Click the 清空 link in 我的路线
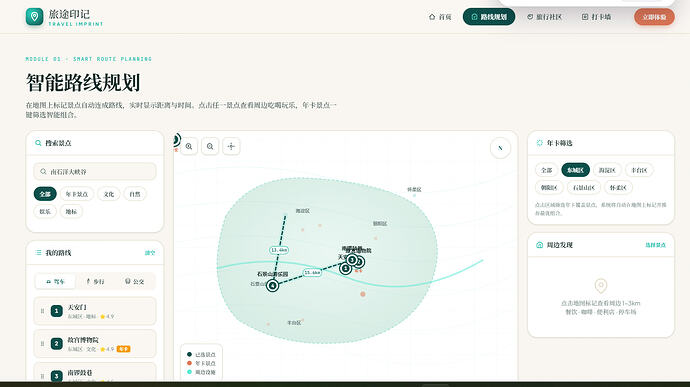The height and width of the screenshot is (387, 690). (150, 253)
